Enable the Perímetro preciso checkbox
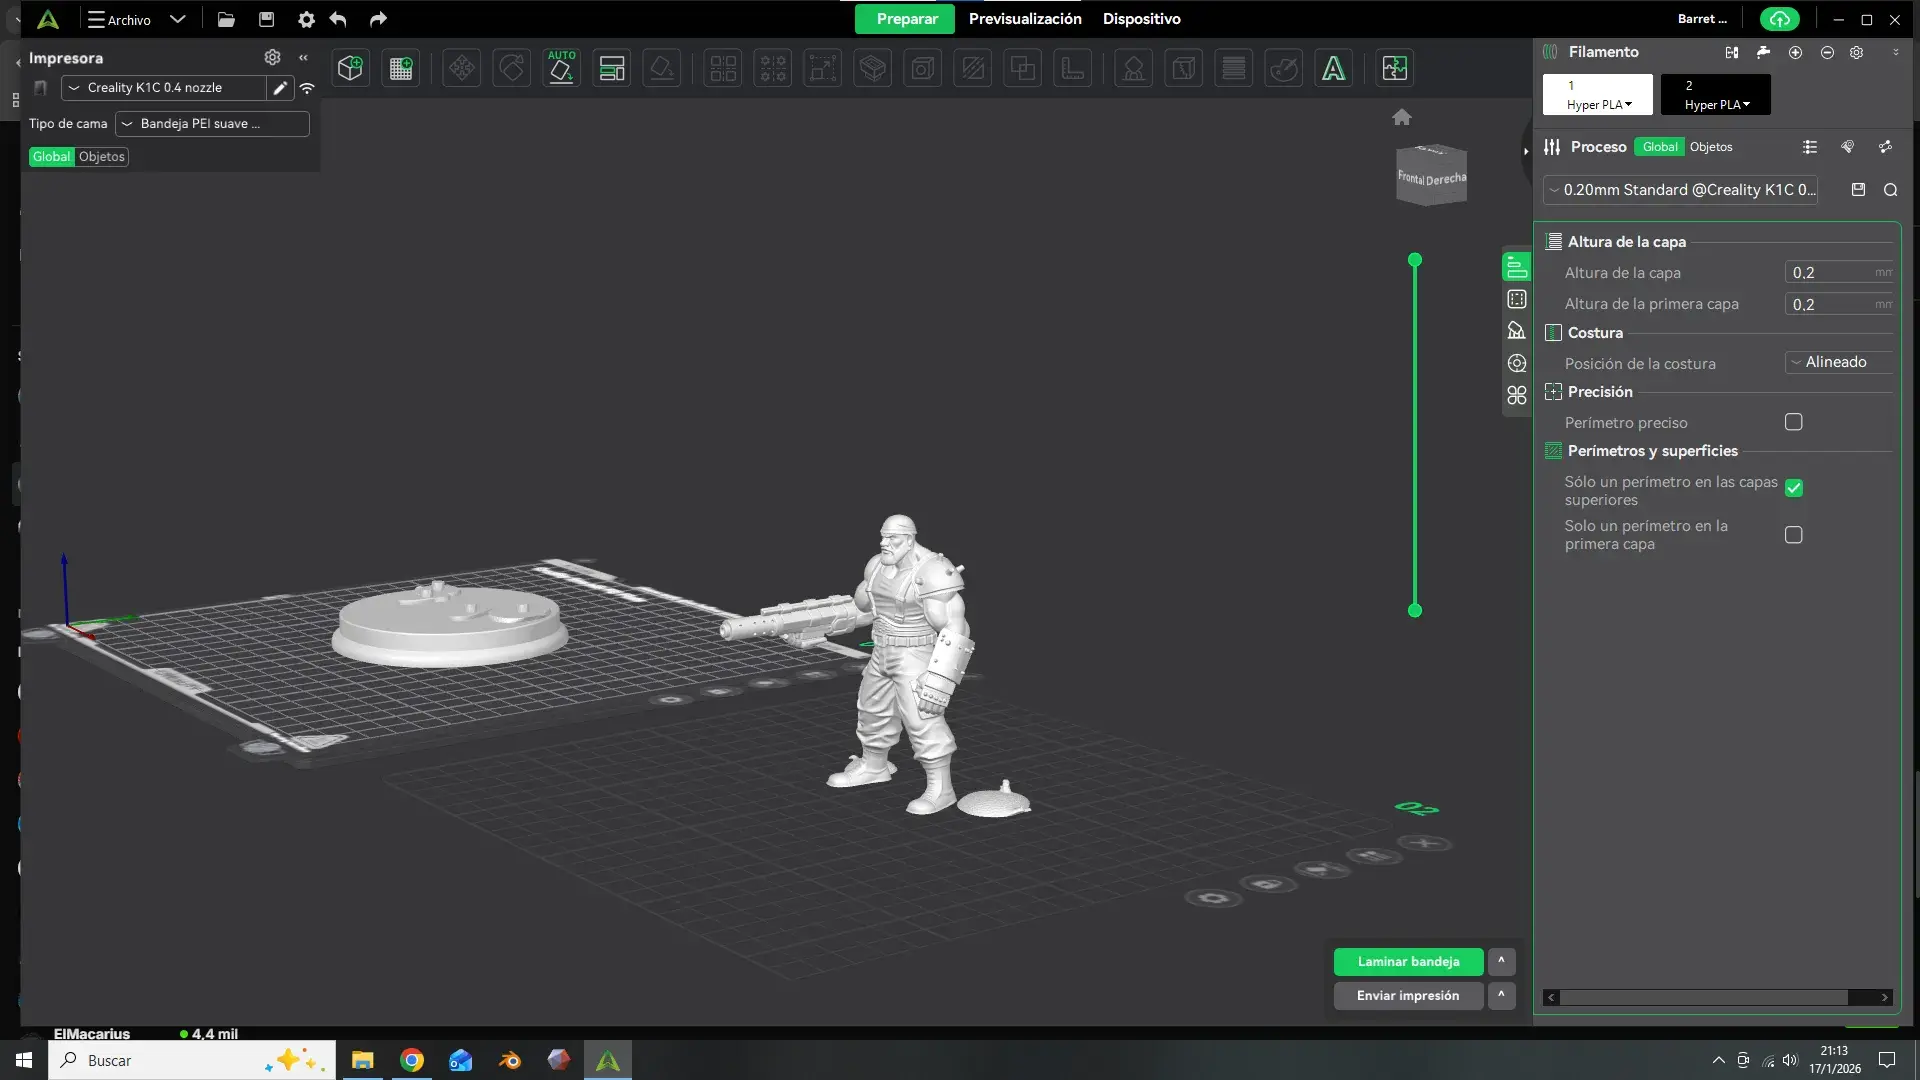1920x1080 pixels. coord(1794,422)
